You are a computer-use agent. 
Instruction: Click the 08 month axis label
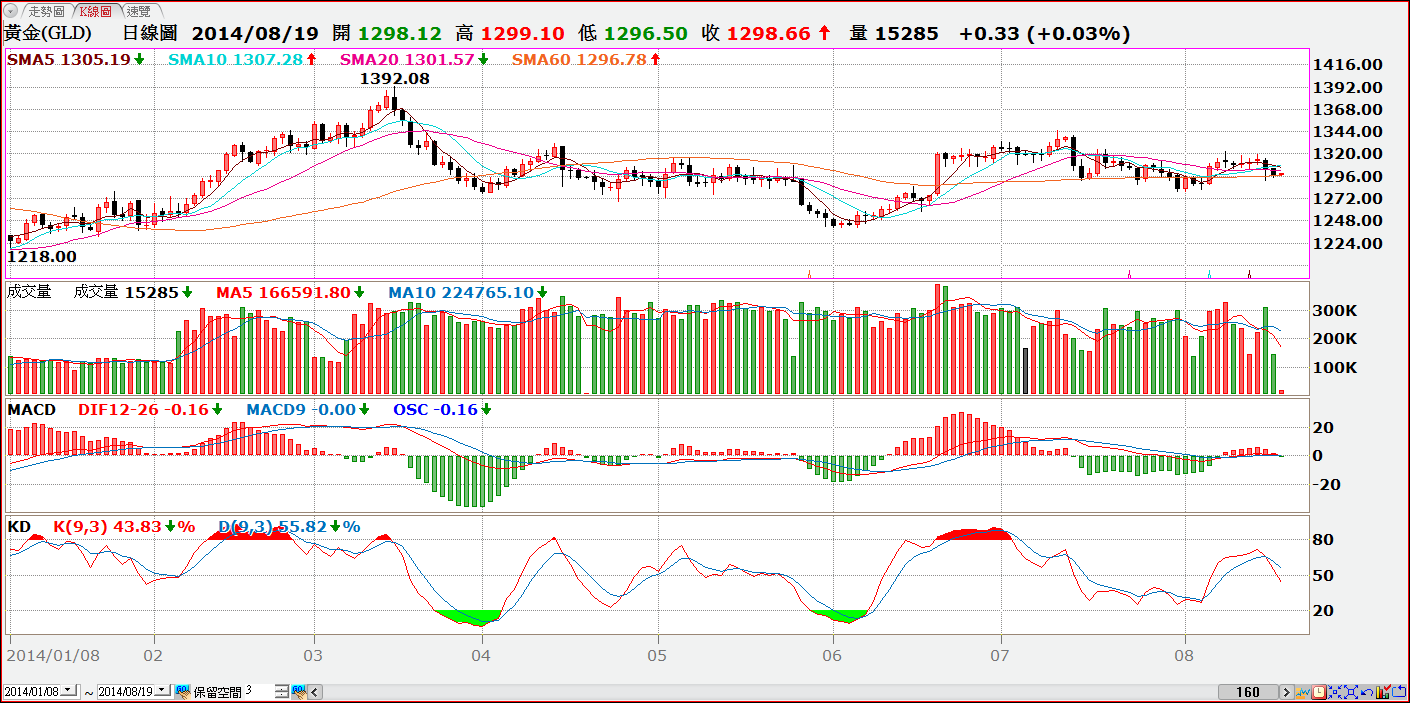pyautogui.click(x=1184, y=656)
